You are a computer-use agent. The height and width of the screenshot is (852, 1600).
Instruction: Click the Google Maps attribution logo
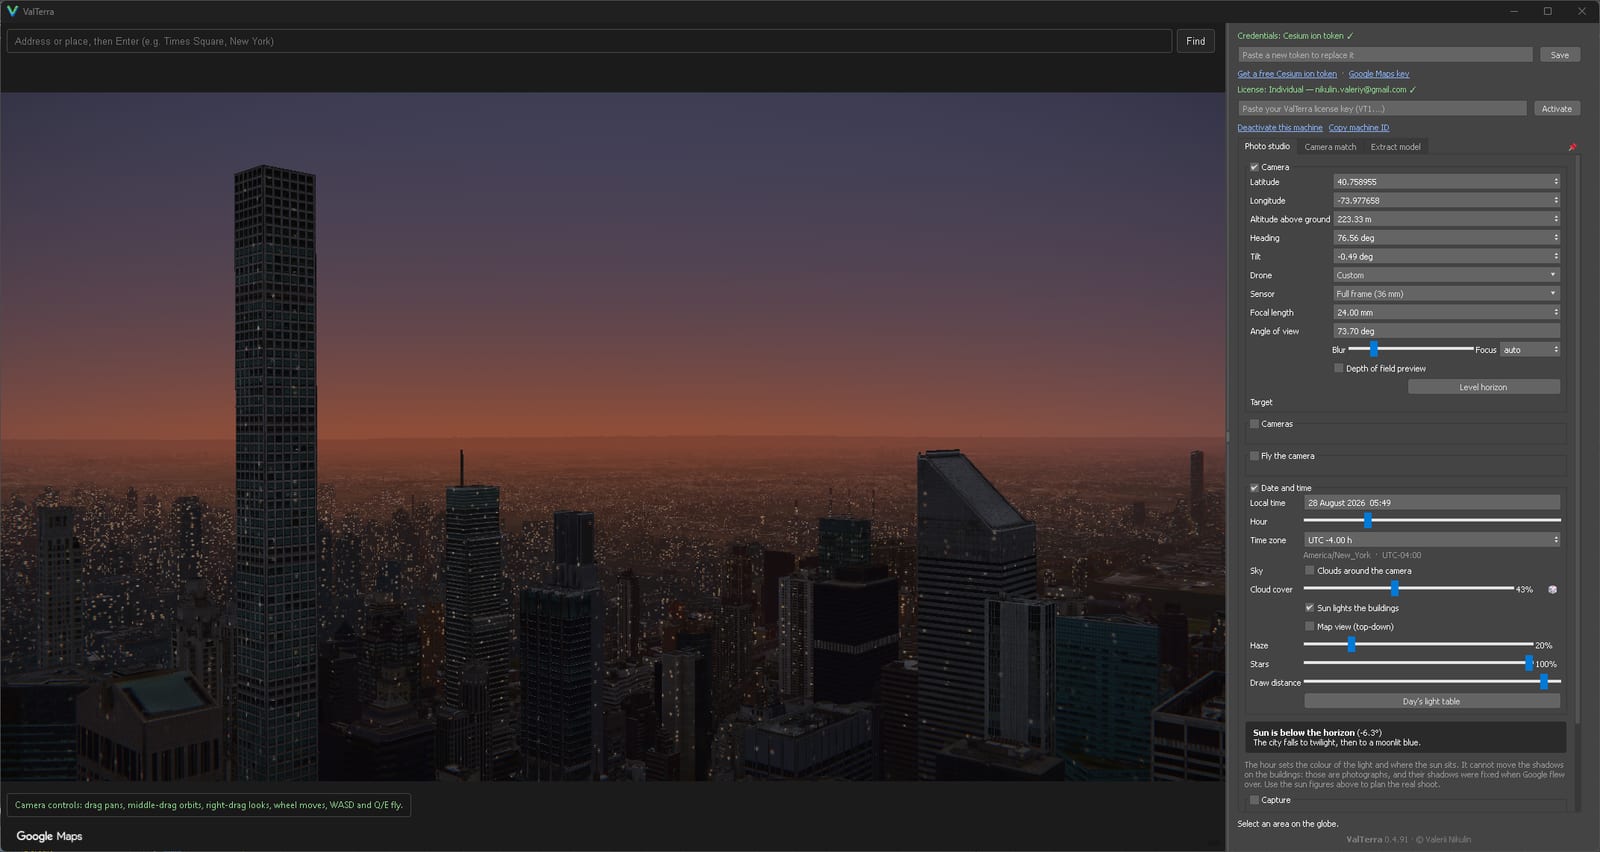(x=49, y=836)
